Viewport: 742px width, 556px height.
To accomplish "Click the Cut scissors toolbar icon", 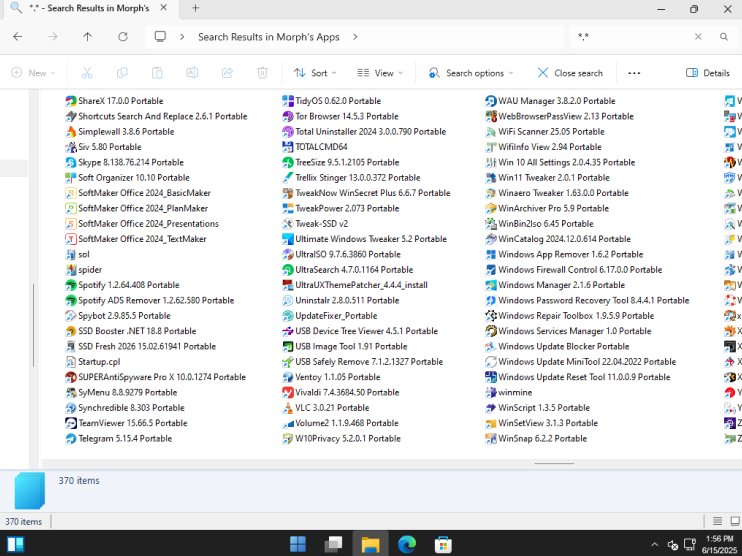I will tap(87, 73).
